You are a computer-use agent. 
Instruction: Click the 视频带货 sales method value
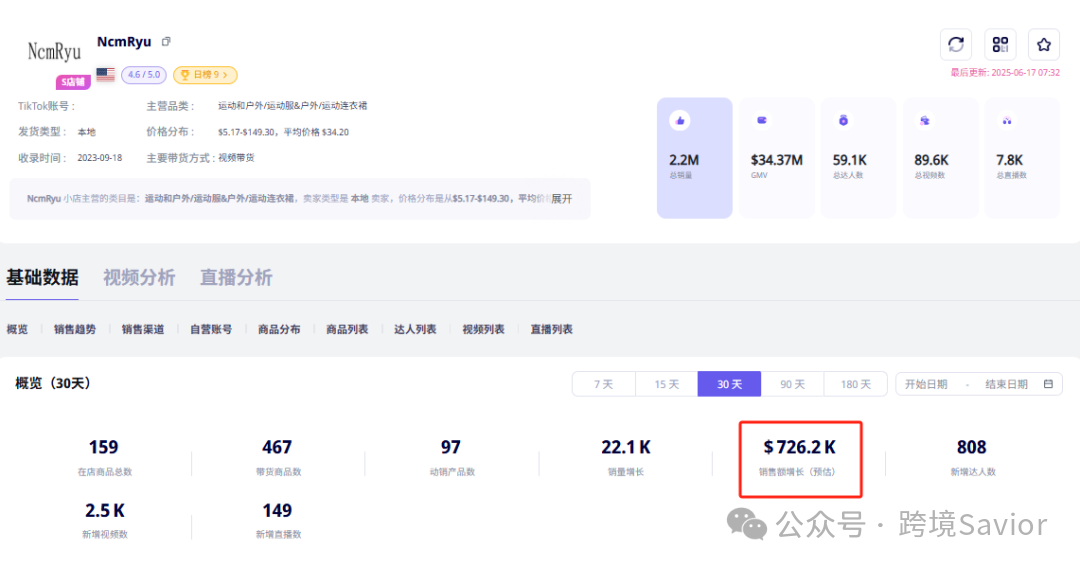tap(236, 158)
